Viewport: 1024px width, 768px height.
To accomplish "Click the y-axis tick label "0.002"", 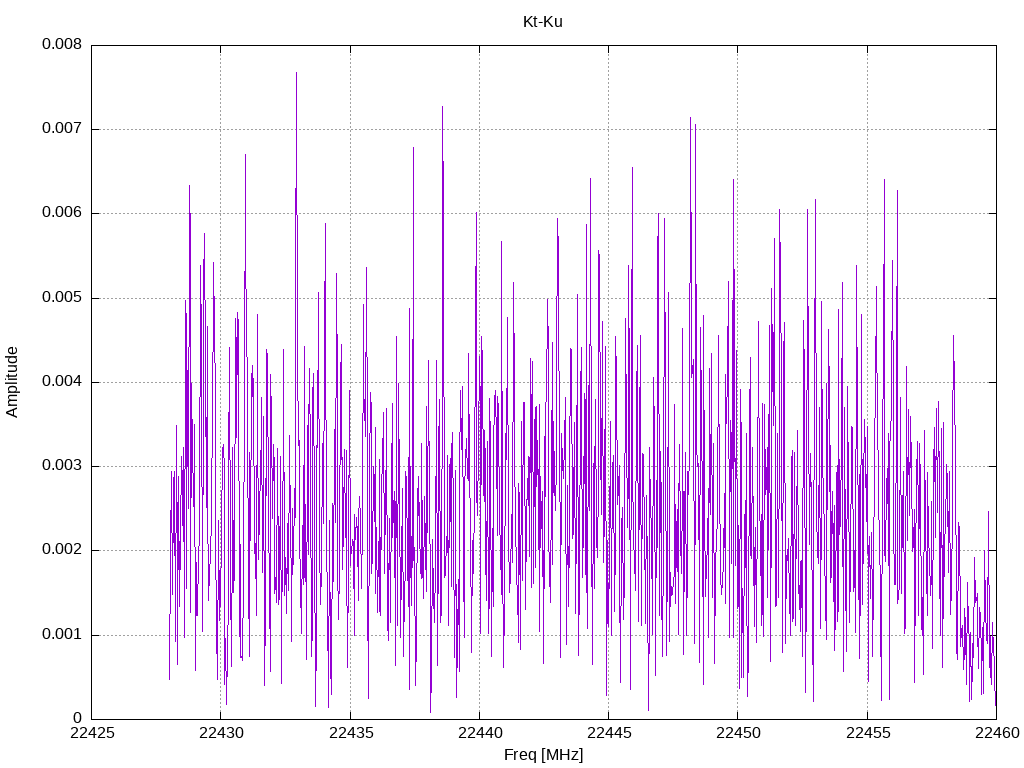I will (62, 550).
